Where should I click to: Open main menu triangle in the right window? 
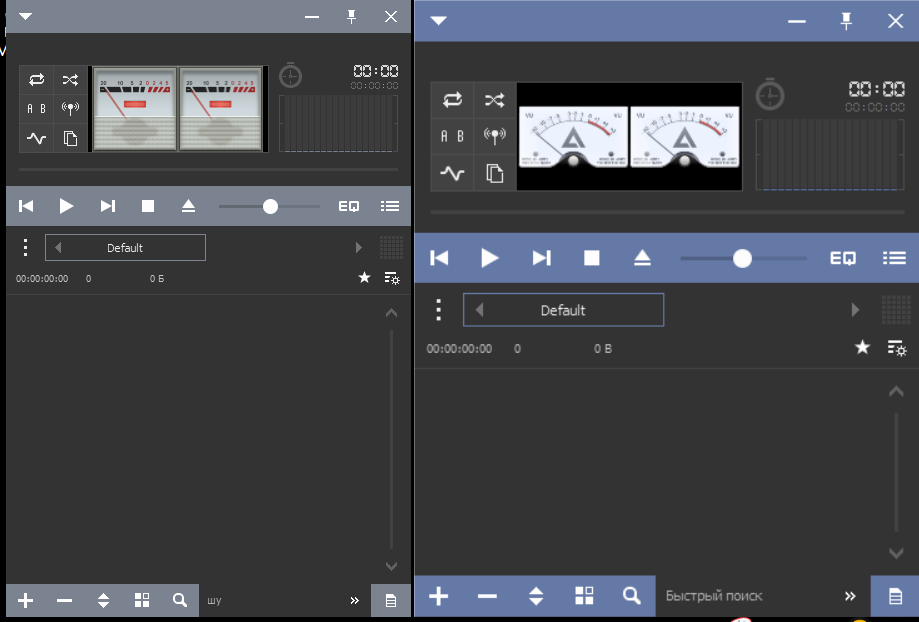[x=438, y=20]
